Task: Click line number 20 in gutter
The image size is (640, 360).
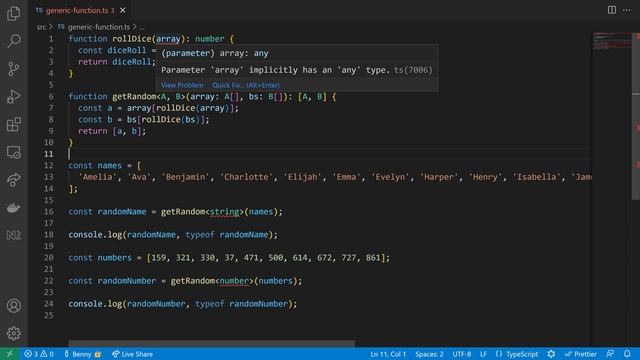Action: tap(49, 258)
